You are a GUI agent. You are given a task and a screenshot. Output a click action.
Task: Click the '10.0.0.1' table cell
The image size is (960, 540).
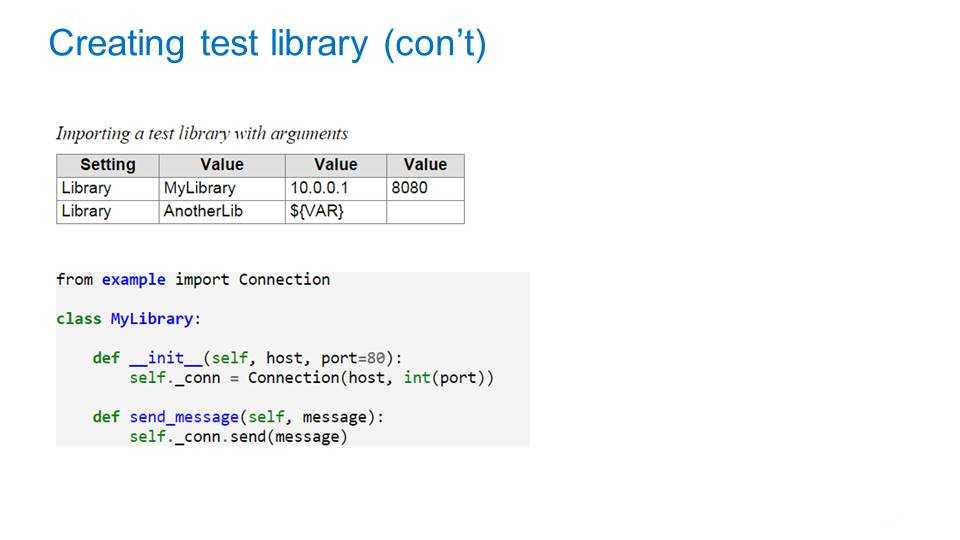[x=320, y=188]
